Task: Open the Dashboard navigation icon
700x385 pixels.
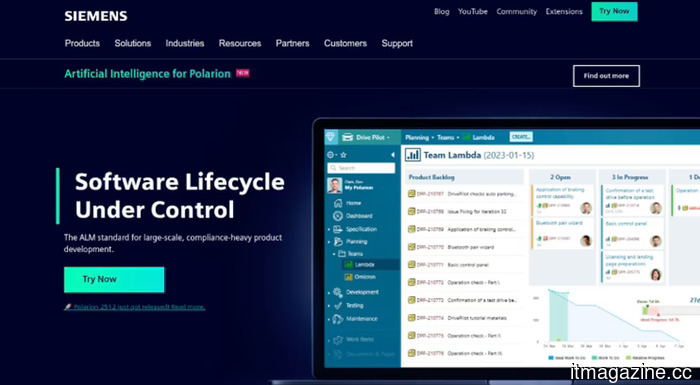Action: [338, 216]
